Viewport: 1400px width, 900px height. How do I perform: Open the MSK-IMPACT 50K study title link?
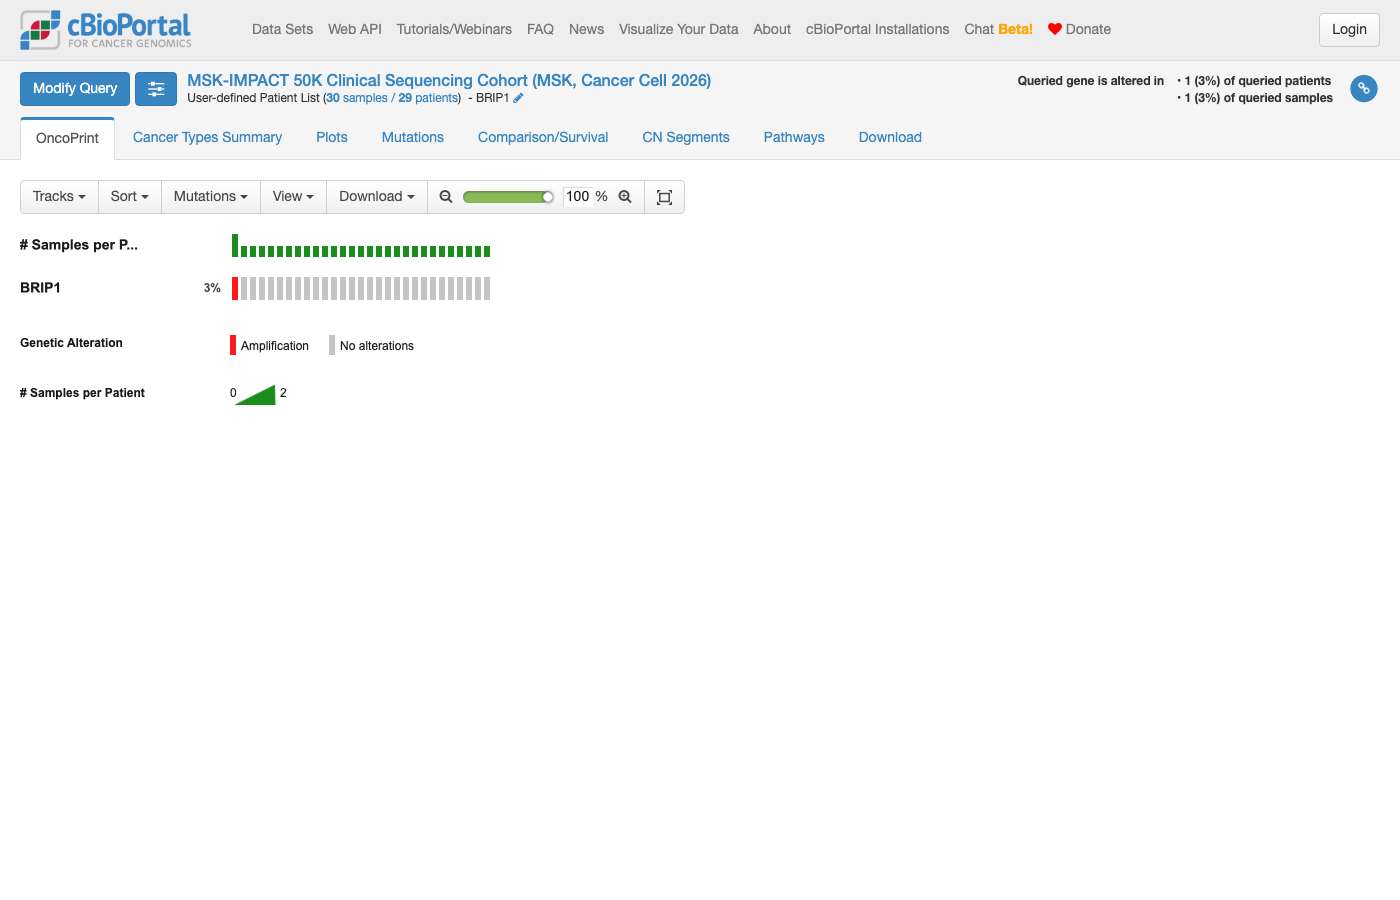[x=449, y=81]
